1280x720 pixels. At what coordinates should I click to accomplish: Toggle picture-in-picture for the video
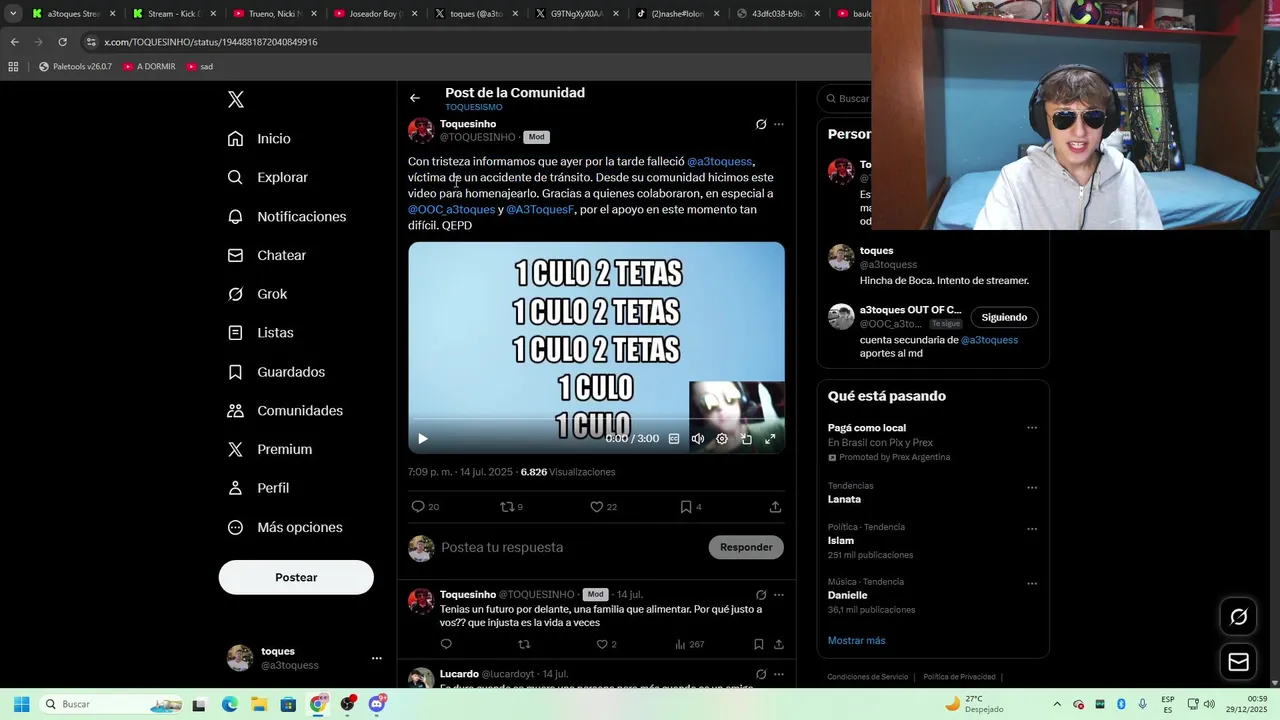pyautogui.click(x=746, y=439)
